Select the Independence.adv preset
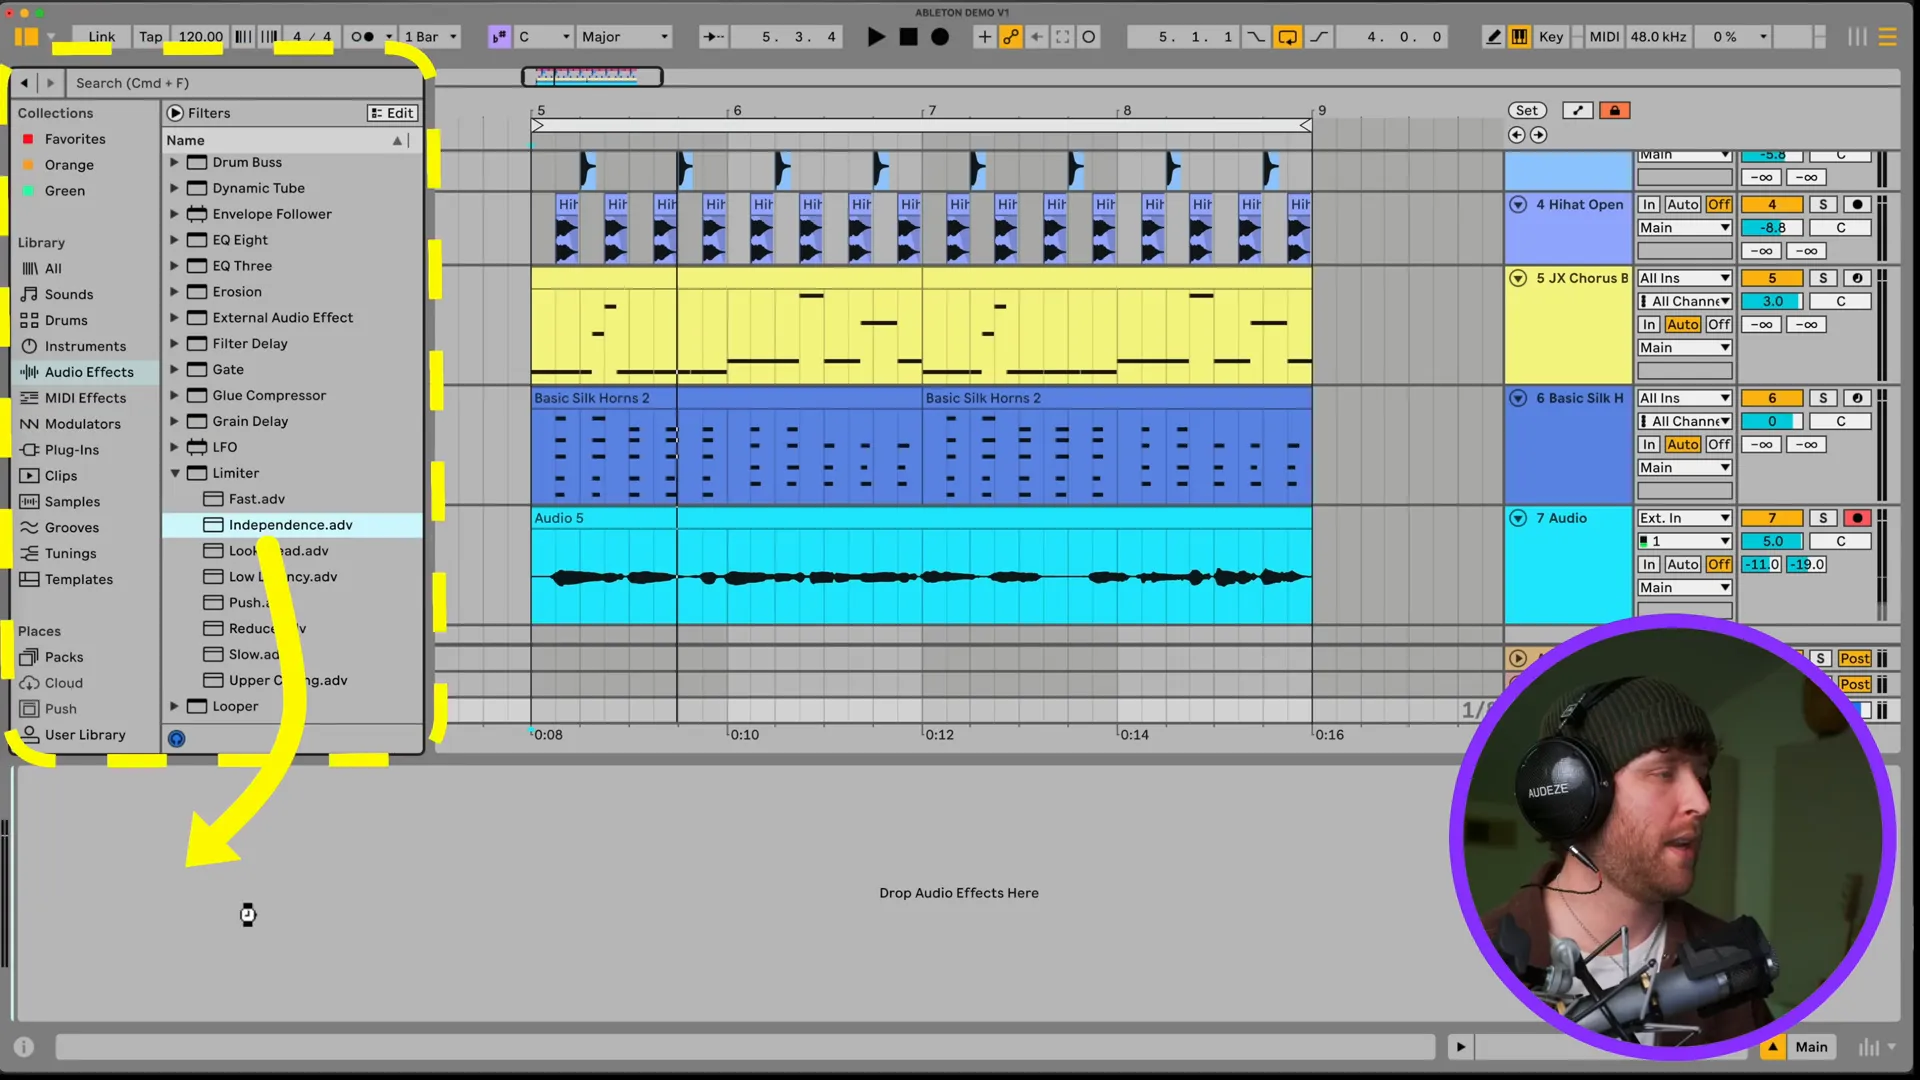Screen dimensions: 1920x1080 click(292, 525)
